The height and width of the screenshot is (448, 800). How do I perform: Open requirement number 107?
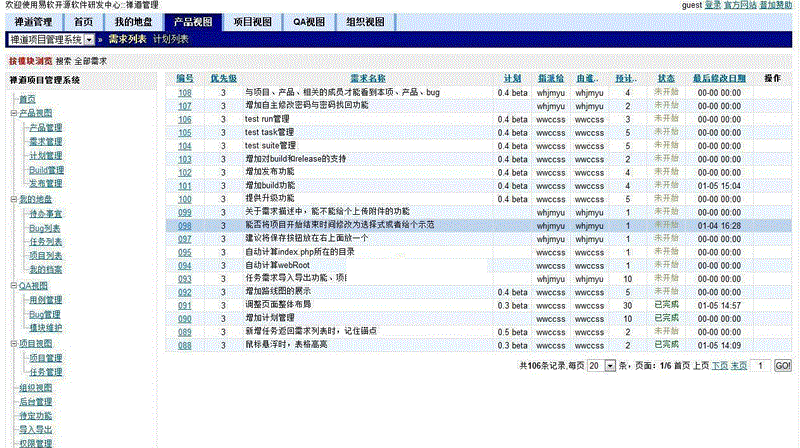click(x=185, y=106)
